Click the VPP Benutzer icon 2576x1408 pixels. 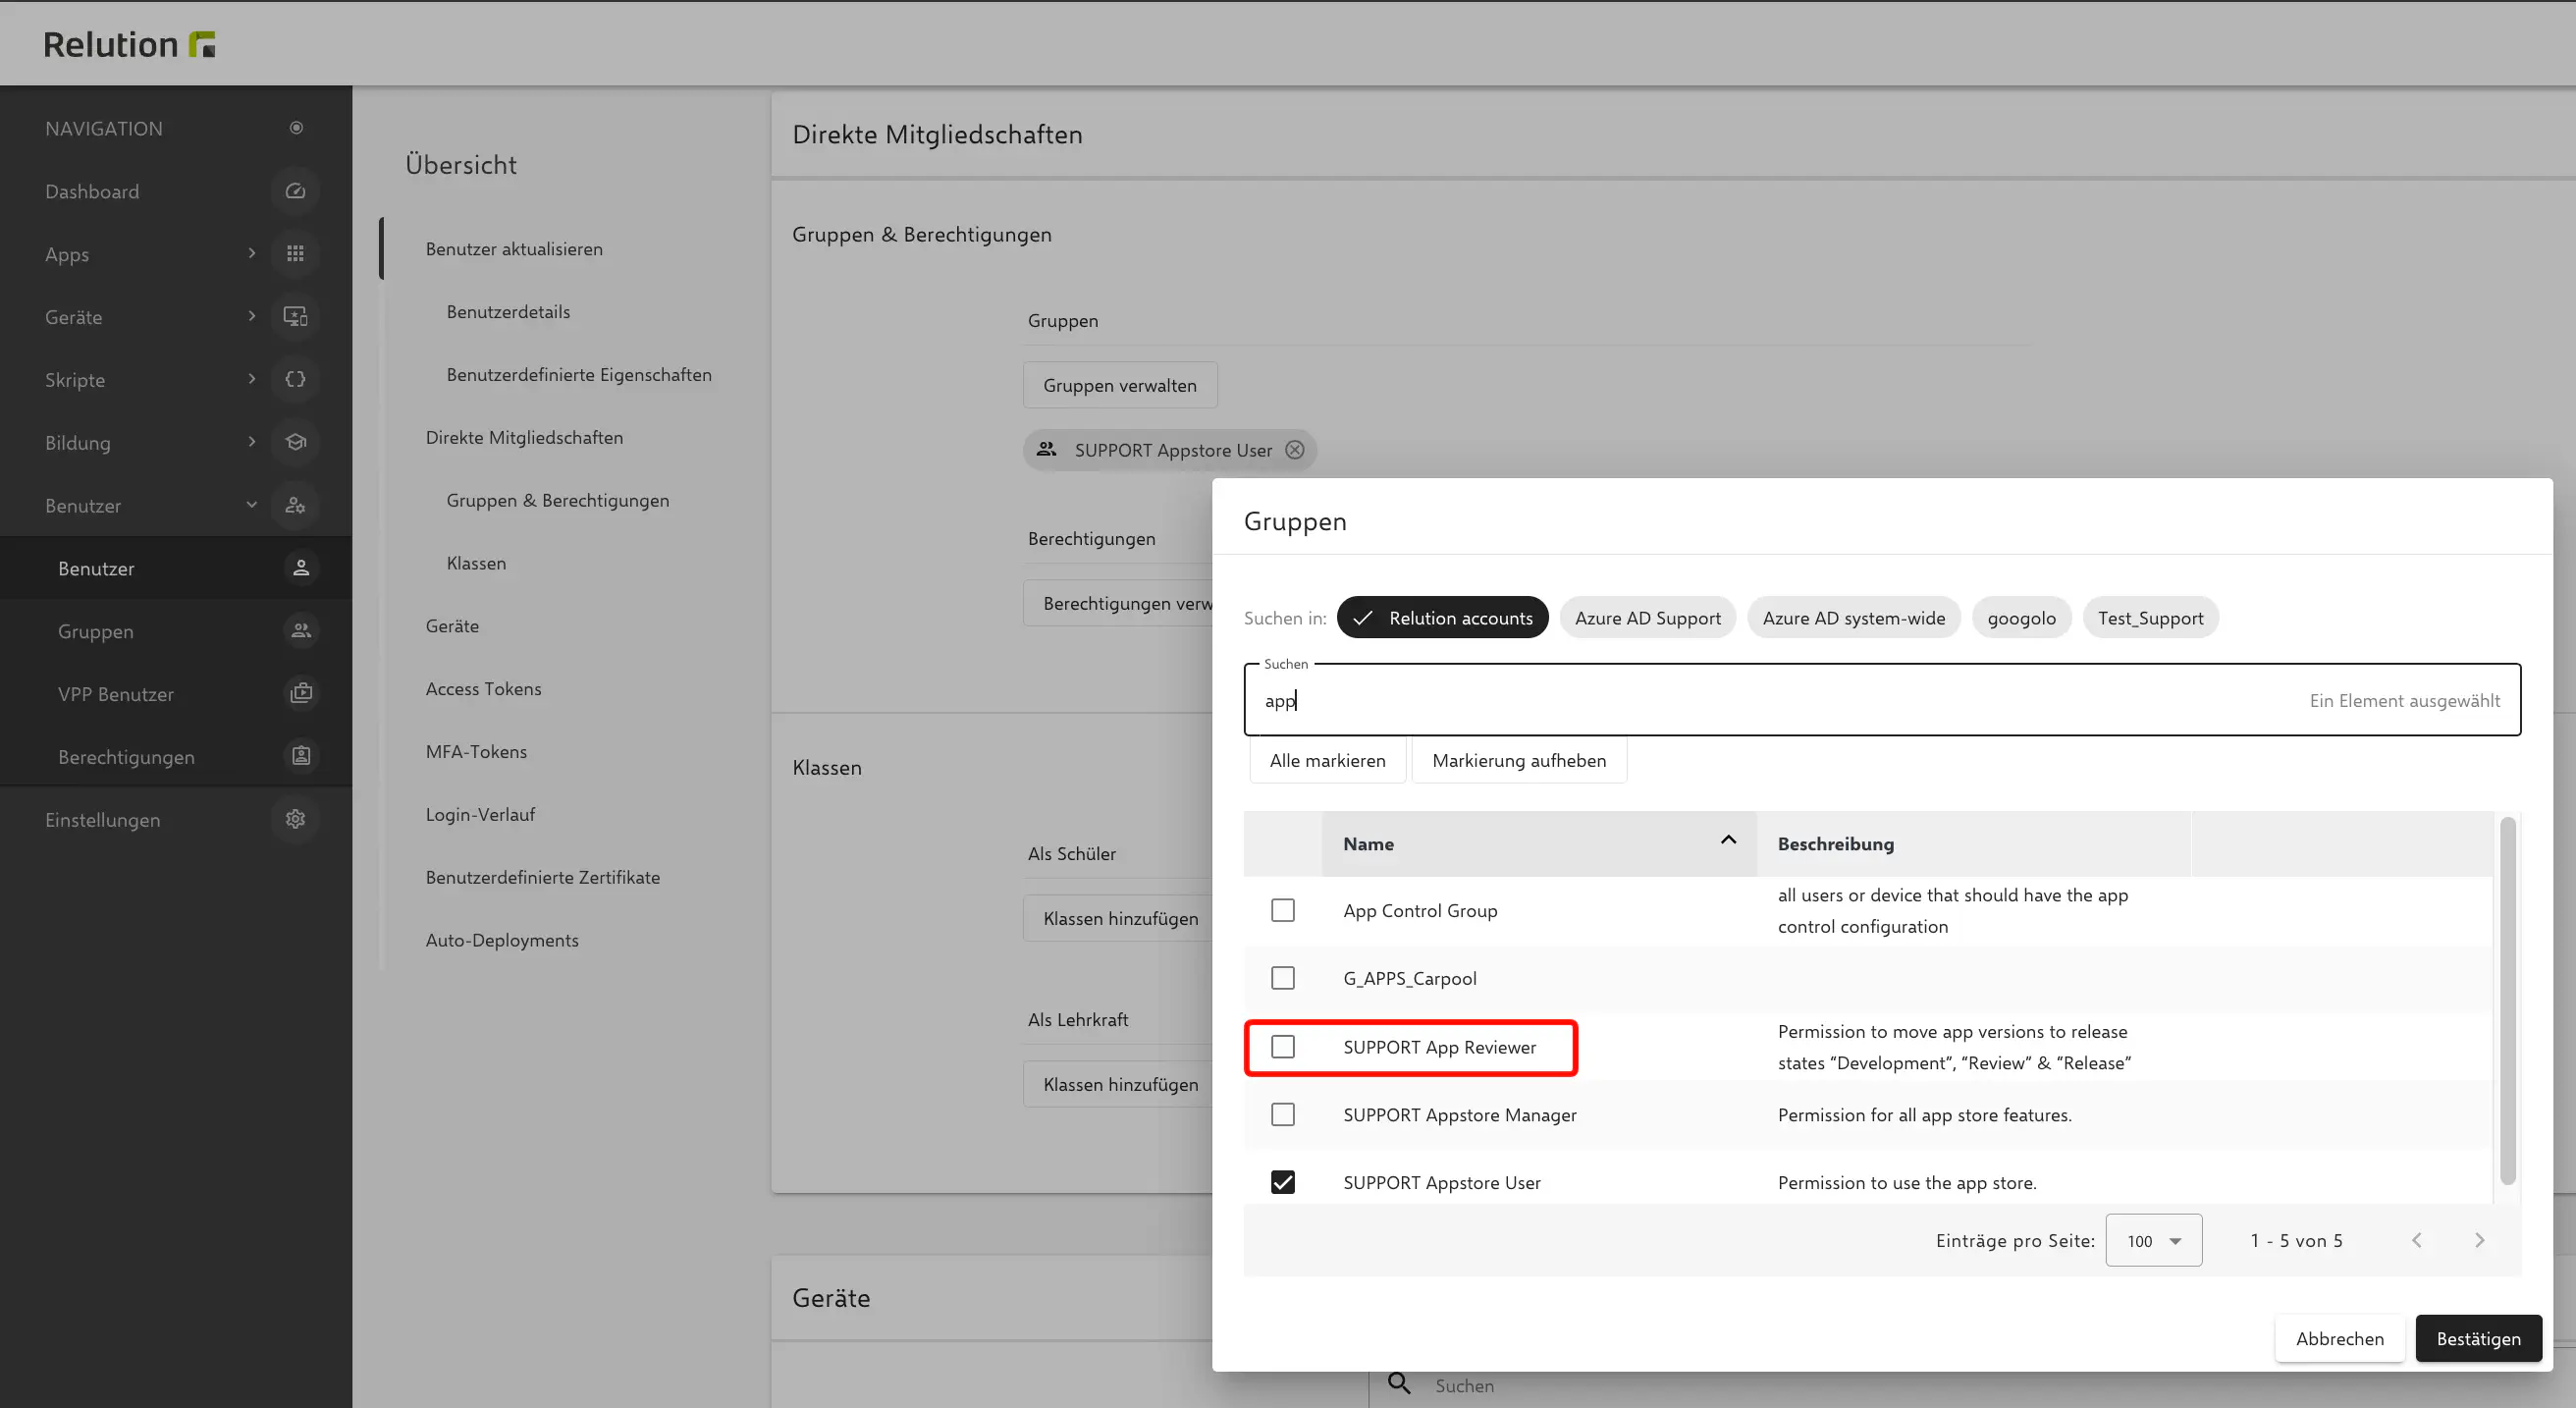tap(301, 694)
